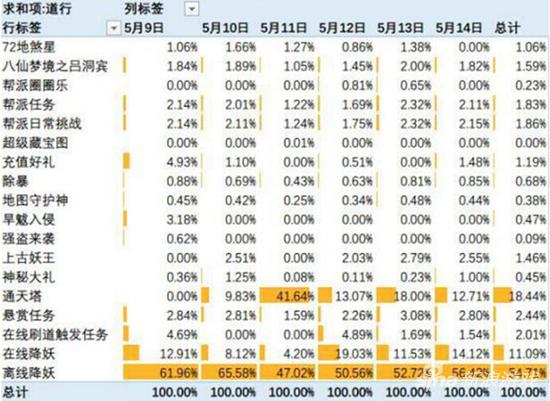Click the 1.86% total cell for 帮派日常挑战
550x401 pixels.
(x=531, y=124)
